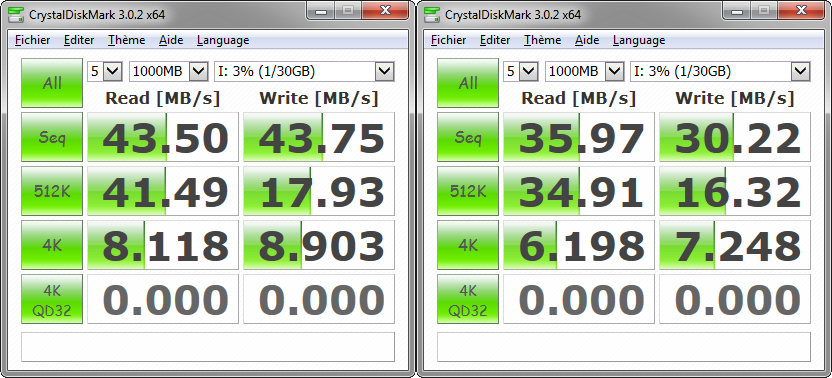Open Aide menu in left window
Viewport: 832px width, 378px height.
pos(171,40)
